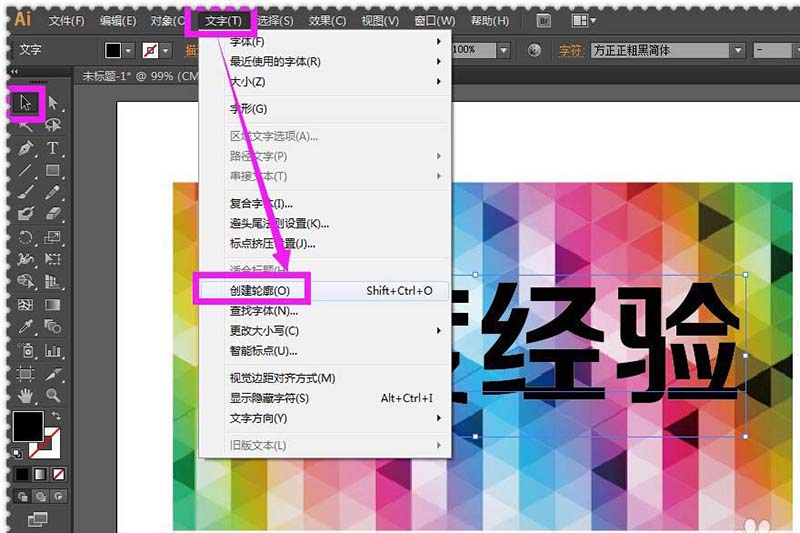Select the Free Transform tool
Image resolution: width=800 pixels, height=533 pixels.
(x=53, y=259)
